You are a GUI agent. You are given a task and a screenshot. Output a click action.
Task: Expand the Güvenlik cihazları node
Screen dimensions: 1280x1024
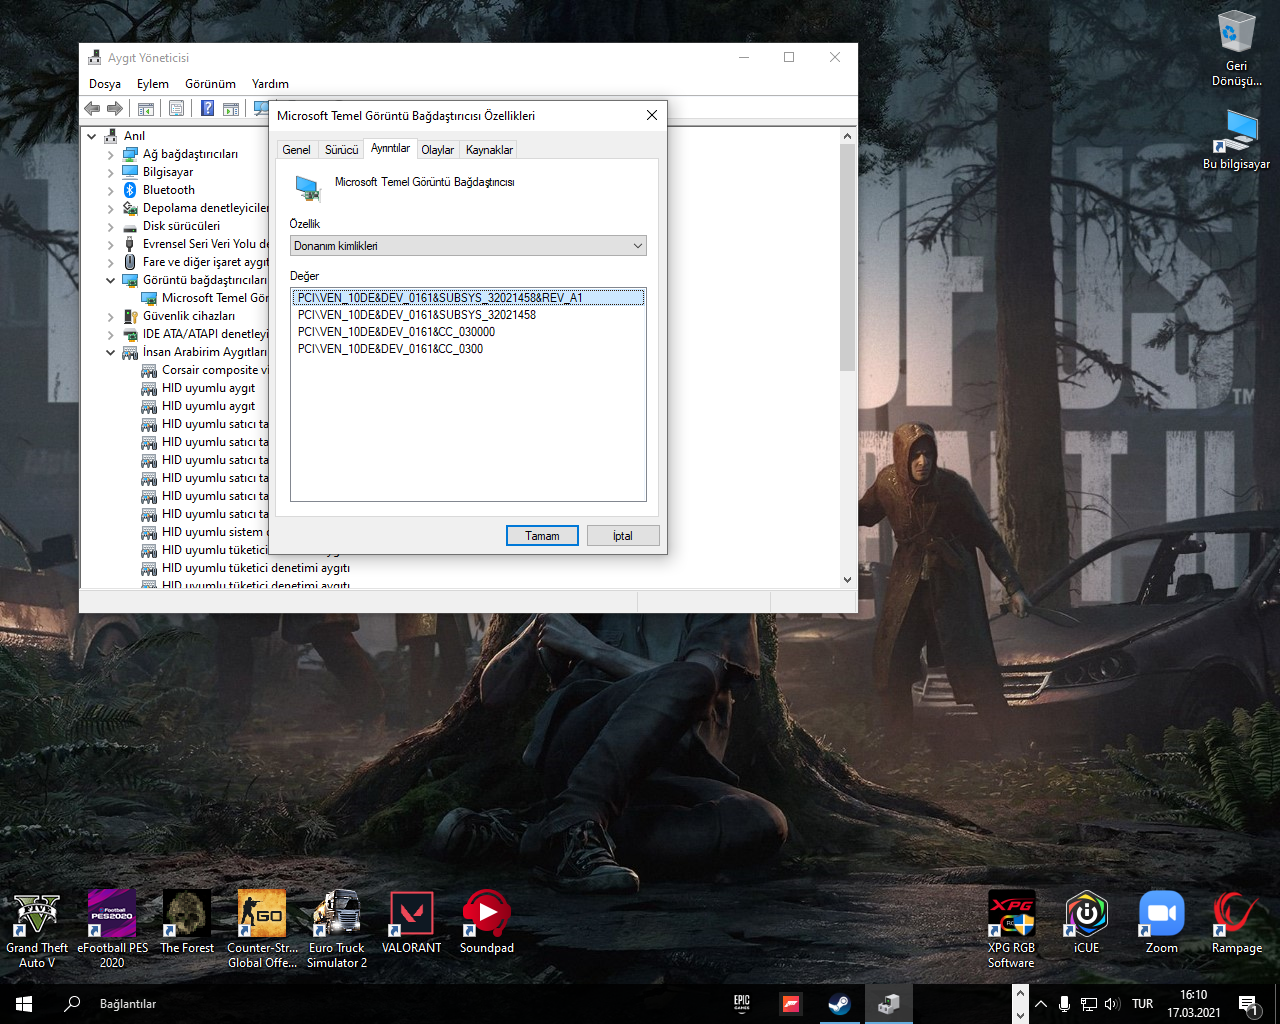pyautogui.click(x=110, y=317)
